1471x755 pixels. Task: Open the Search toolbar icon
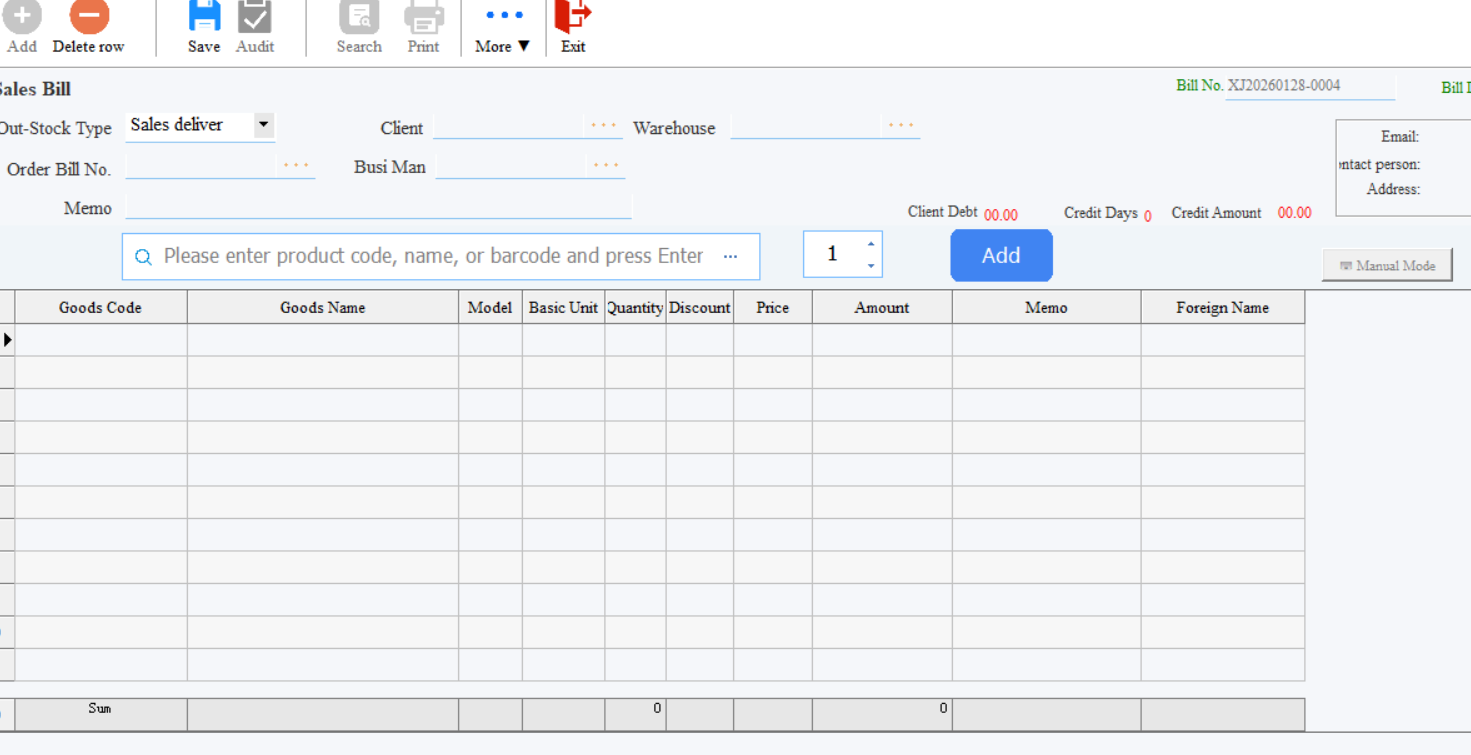click(359, 17)
